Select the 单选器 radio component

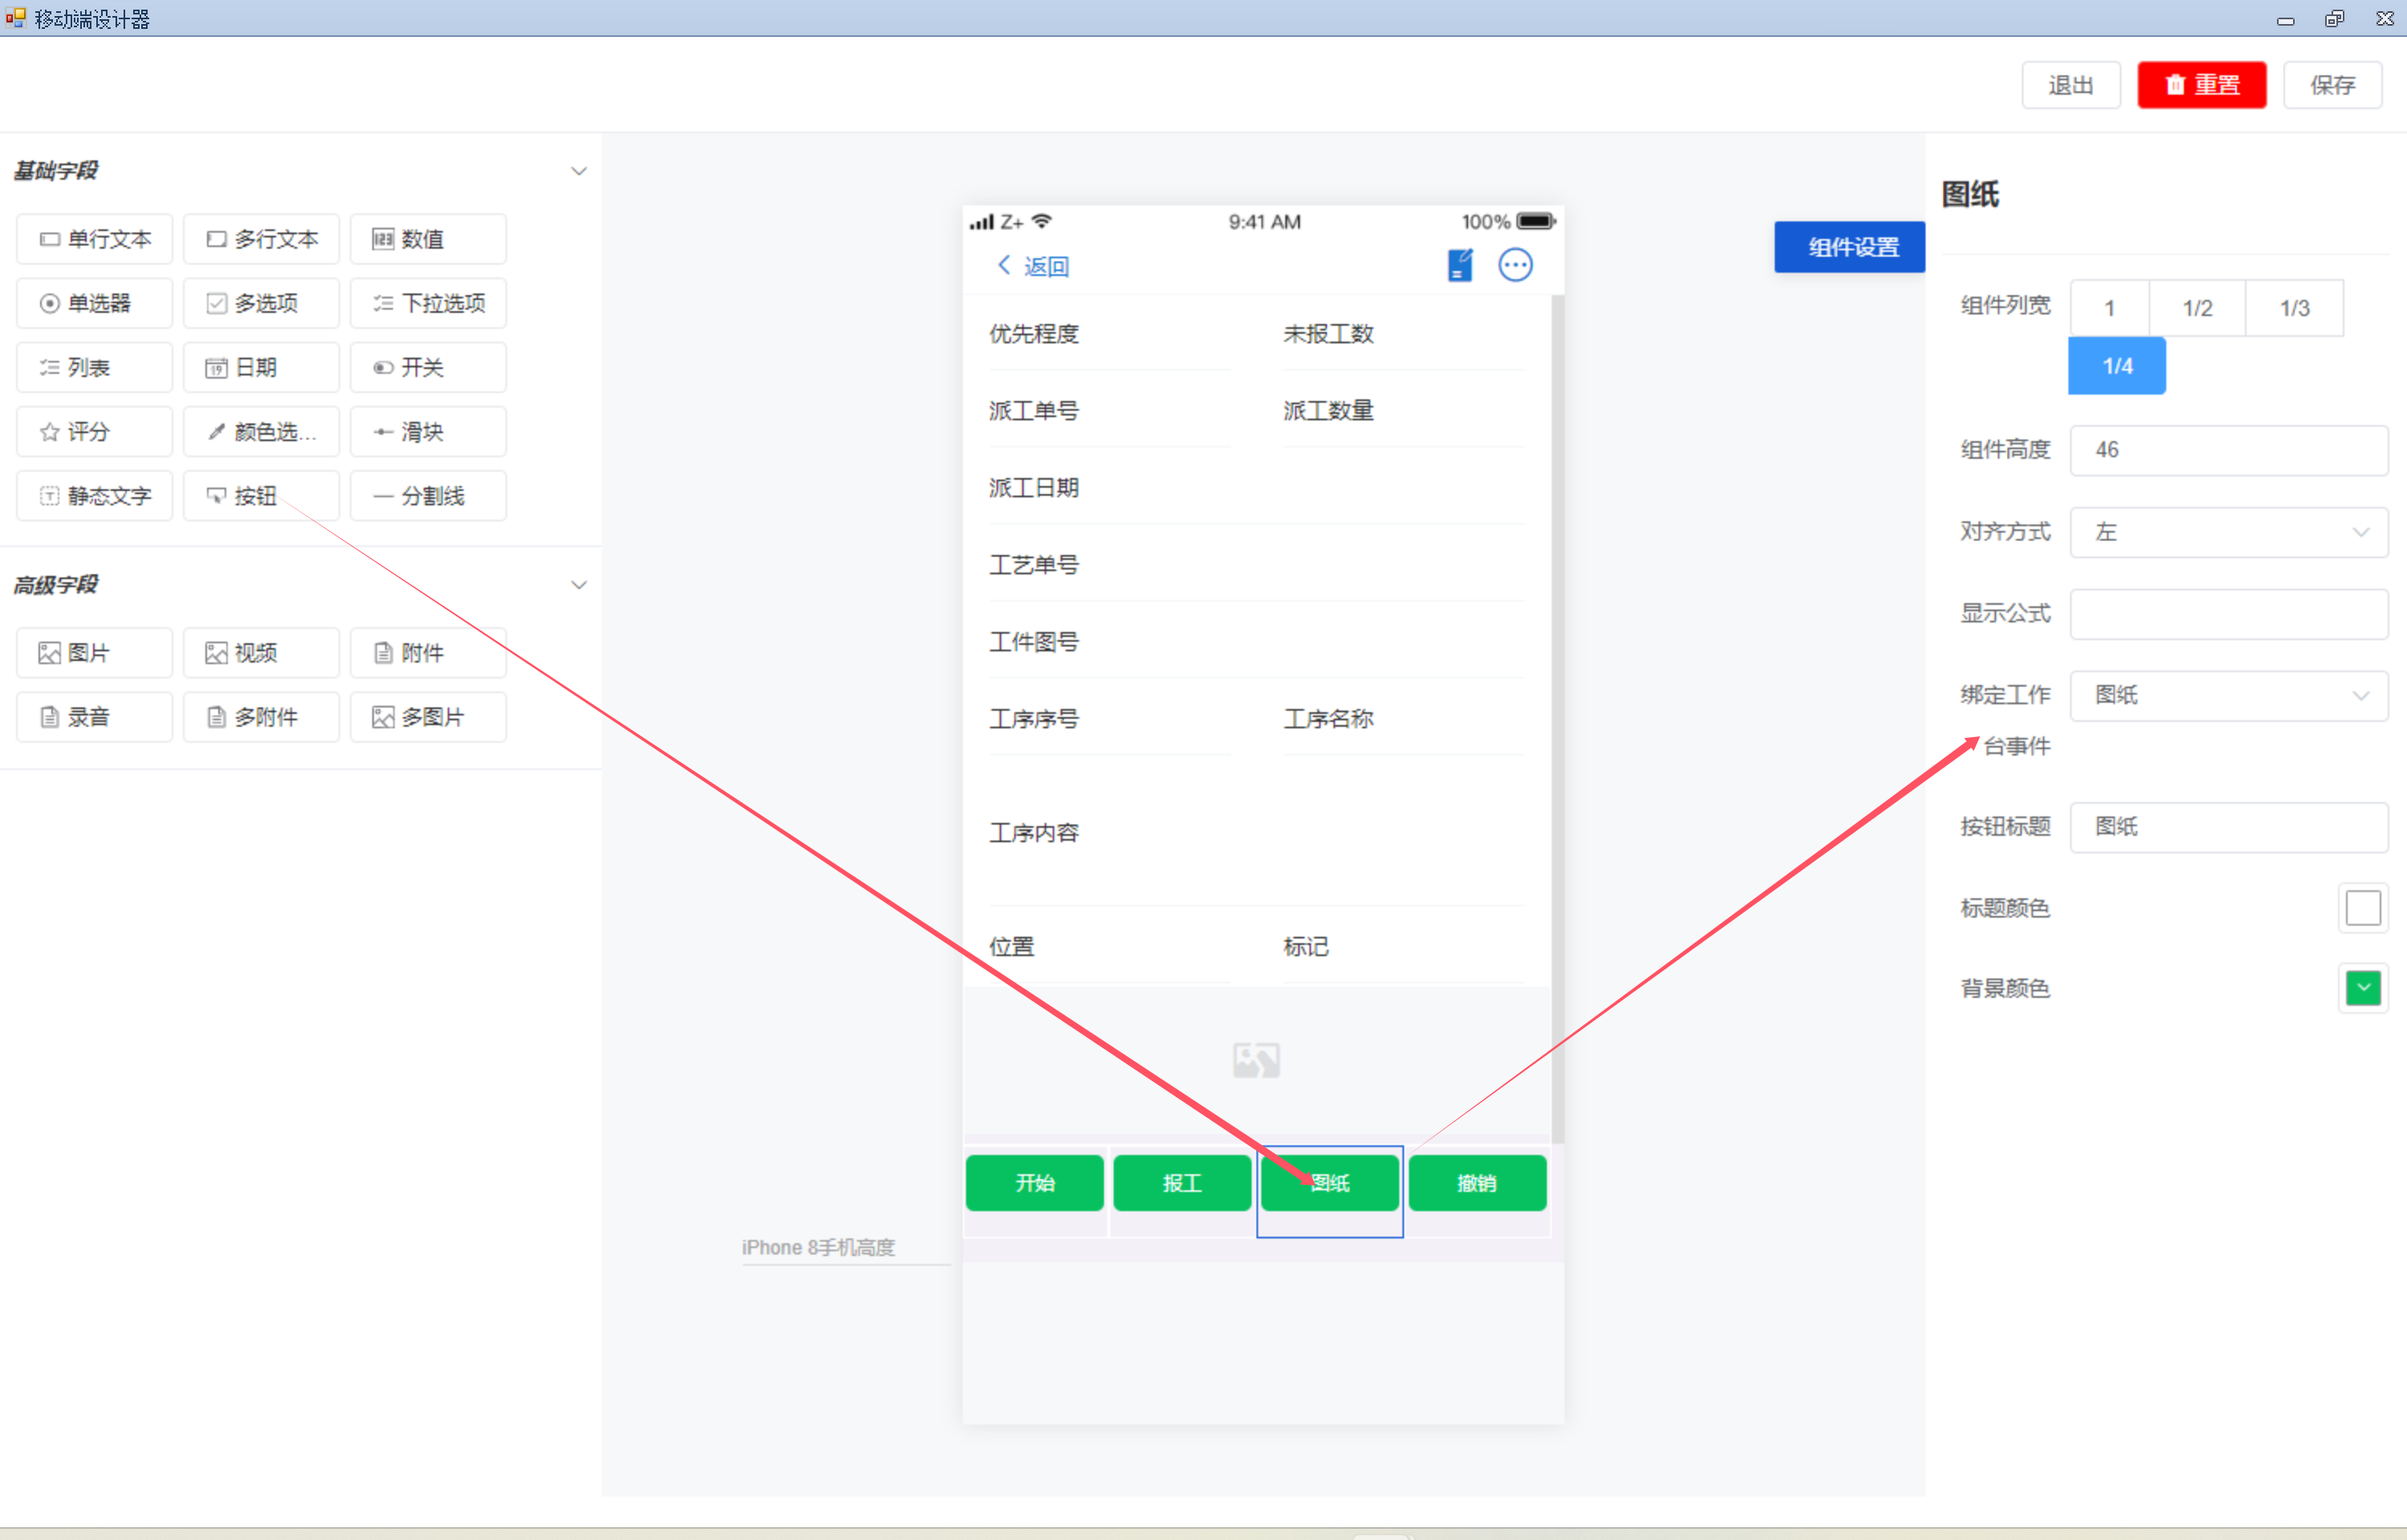tap(94, 303)
